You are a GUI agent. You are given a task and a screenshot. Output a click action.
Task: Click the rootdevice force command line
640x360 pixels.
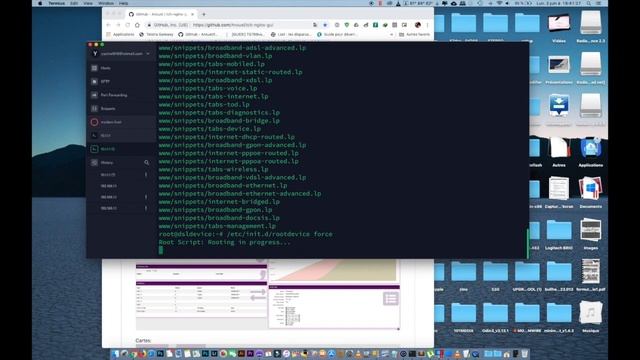245,234
